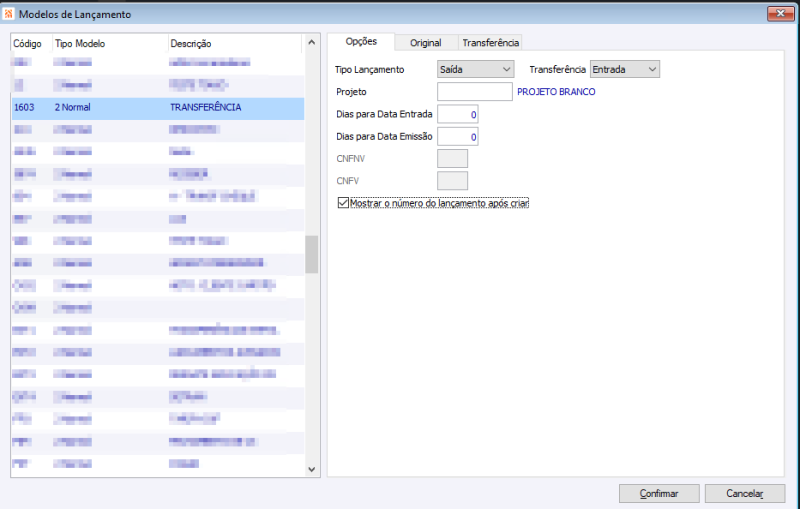Click the Projeto input field
The image size is (800, 509).
coord(474,92)
